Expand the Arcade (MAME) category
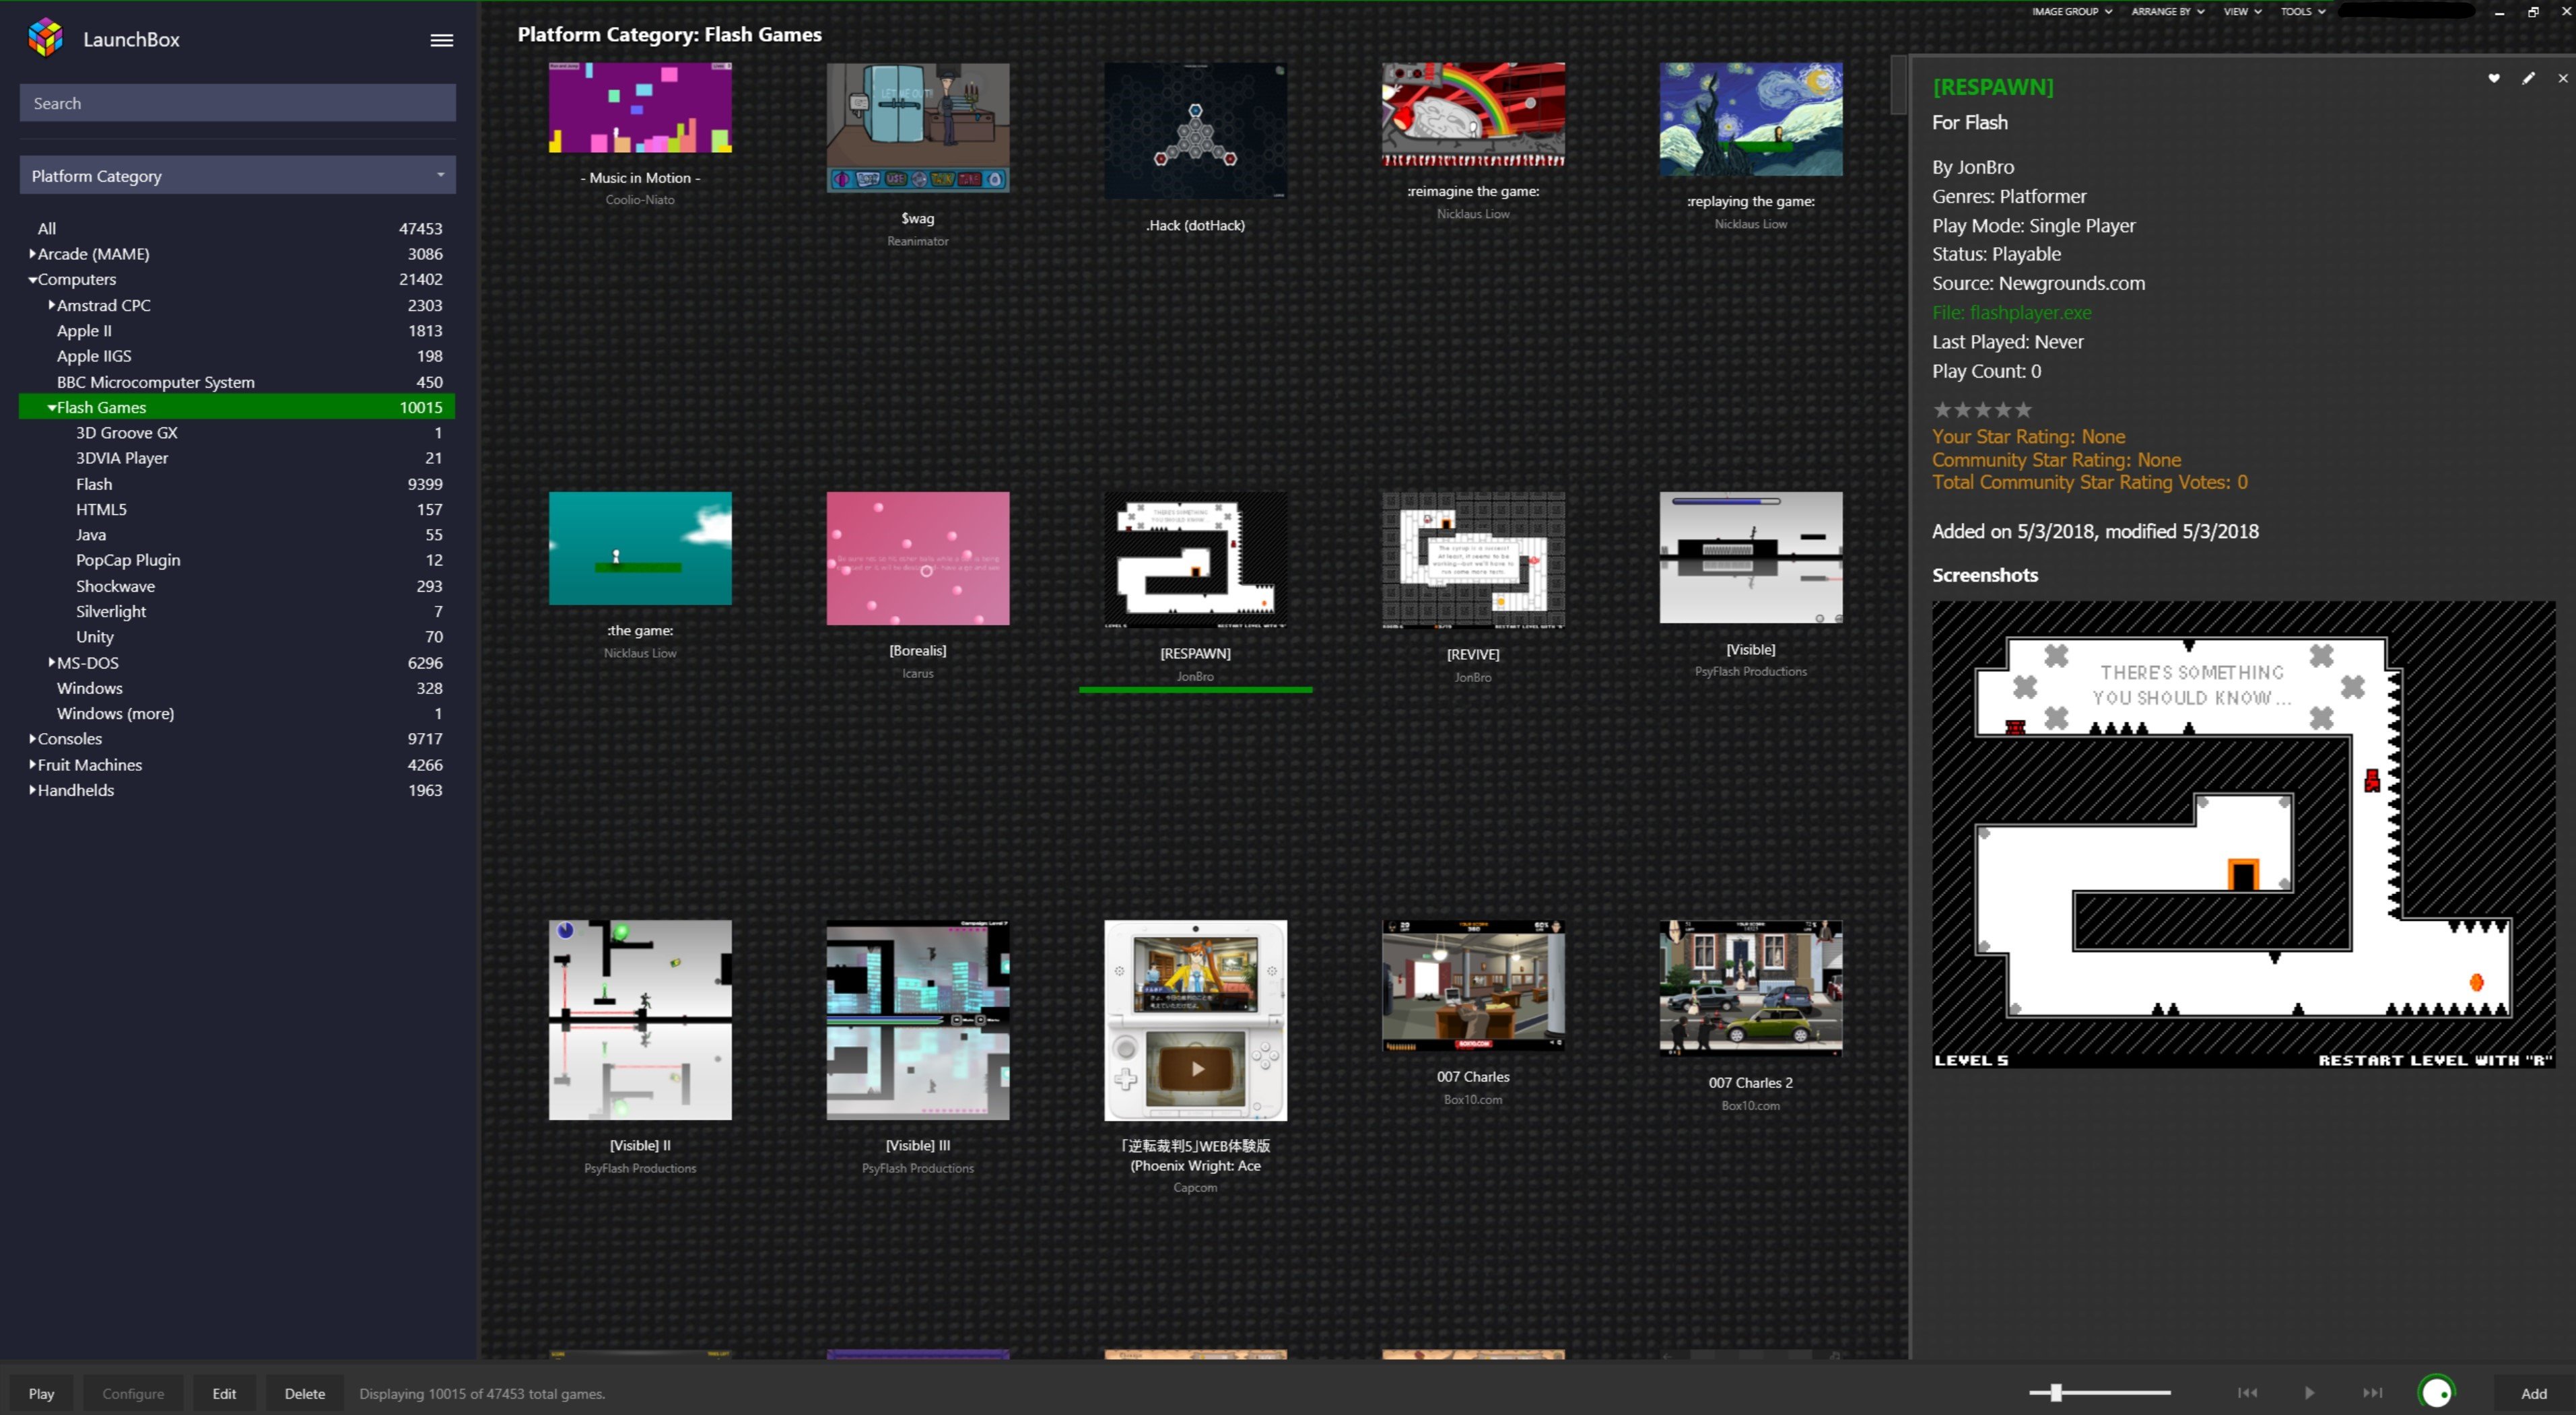Viewport: 2576px width, 1415px height. click(x=32, y=254)
